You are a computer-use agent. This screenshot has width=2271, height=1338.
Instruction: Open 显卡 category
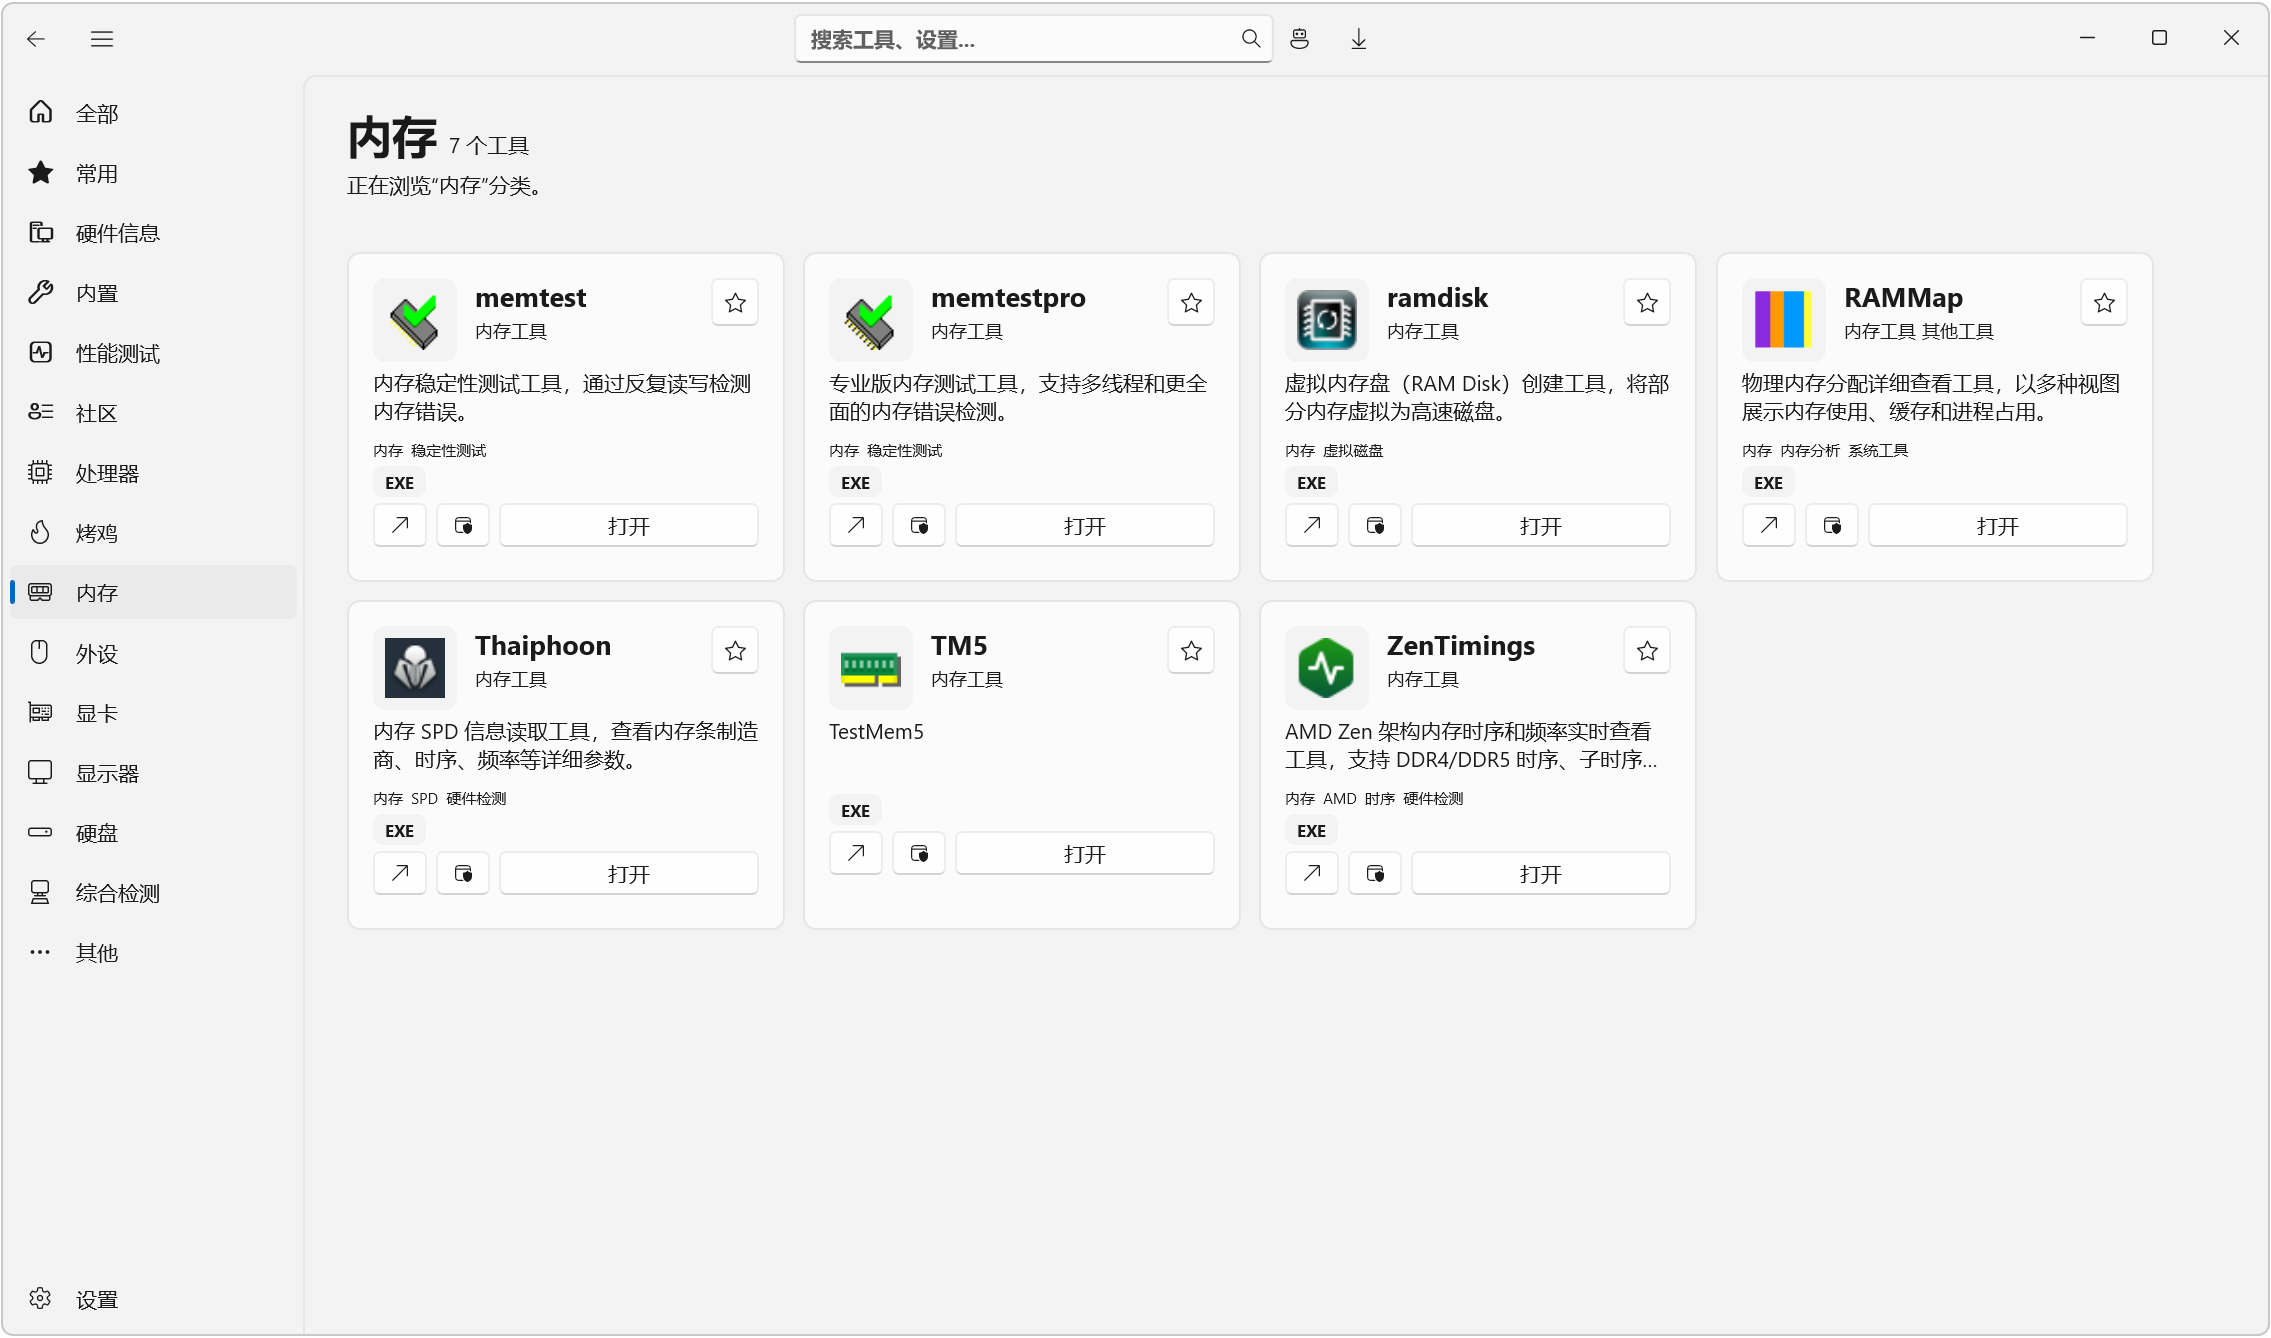(153, 713)
